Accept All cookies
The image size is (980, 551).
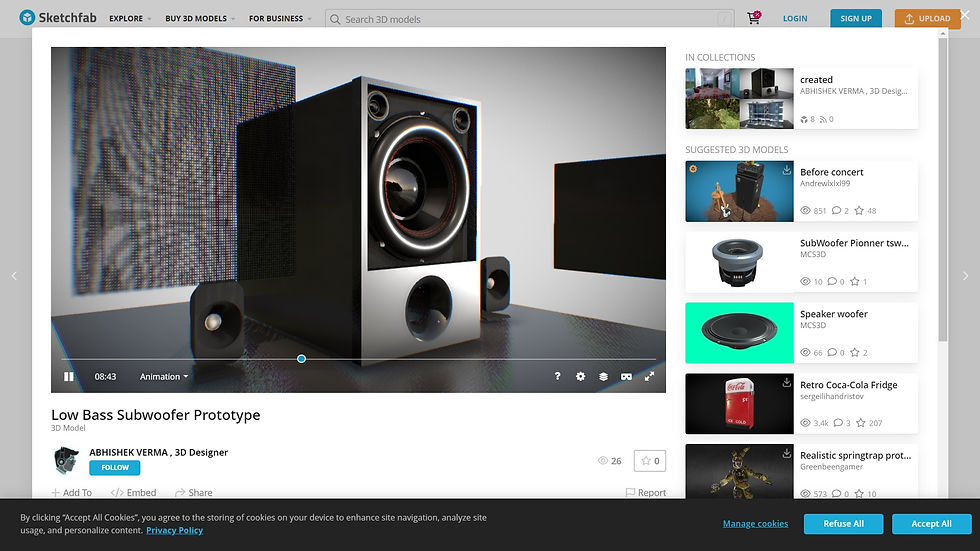coord(931,524)
